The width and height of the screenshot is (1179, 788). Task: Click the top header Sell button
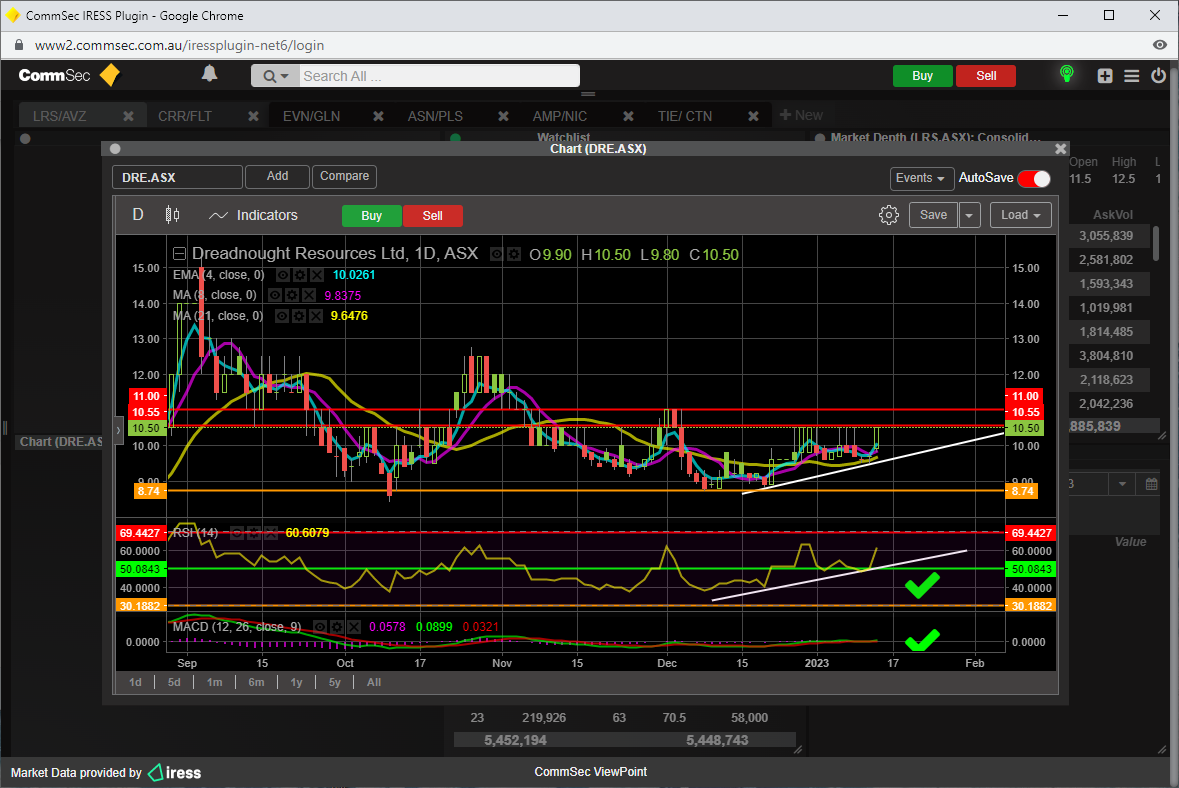[x=986, y=76]
